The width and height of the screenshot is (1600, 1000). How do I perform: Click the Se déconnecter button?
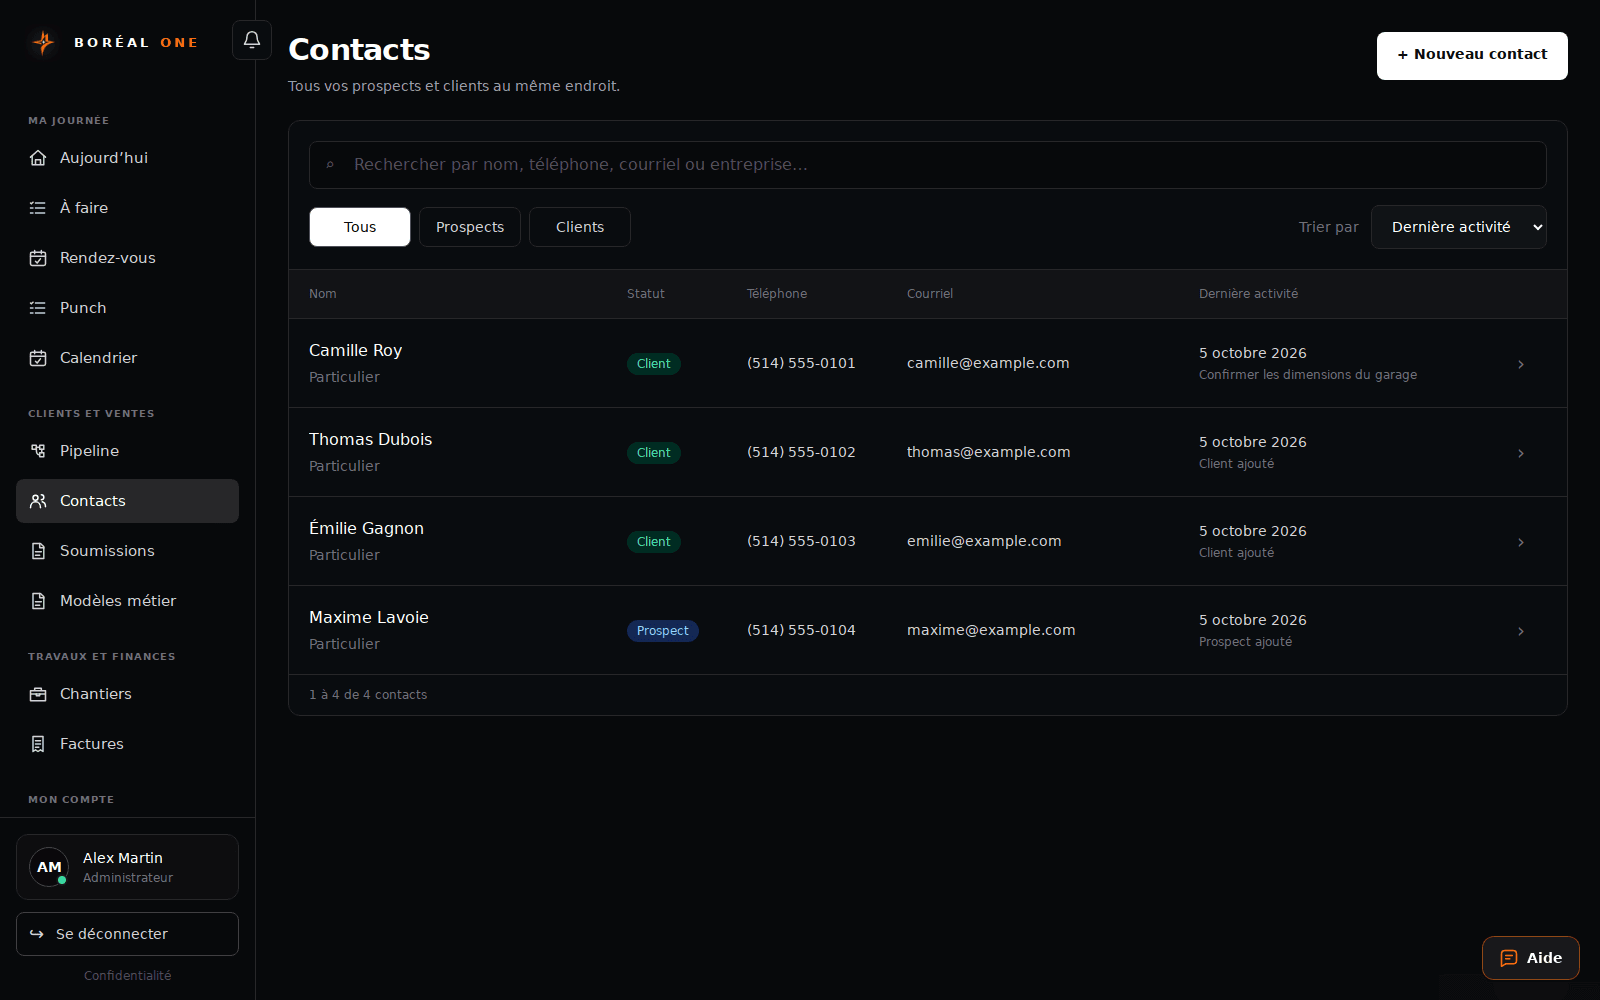pyautogui.click(x=127, y=934)
